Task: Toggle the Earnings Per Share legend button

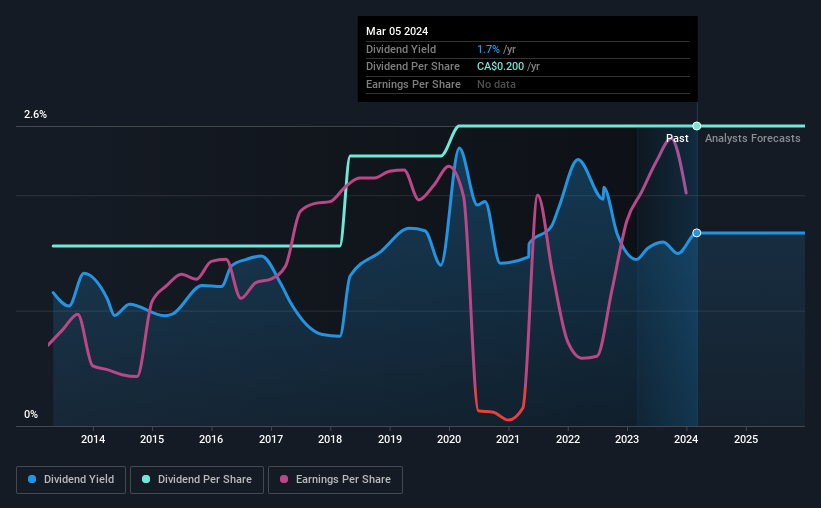Action: click(x=335, y=480)
